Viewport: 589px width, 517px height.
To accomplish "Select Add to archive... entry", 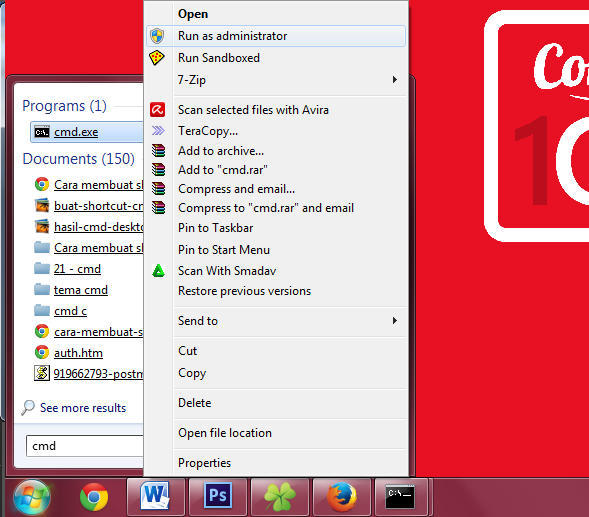I will coord(276,151).
